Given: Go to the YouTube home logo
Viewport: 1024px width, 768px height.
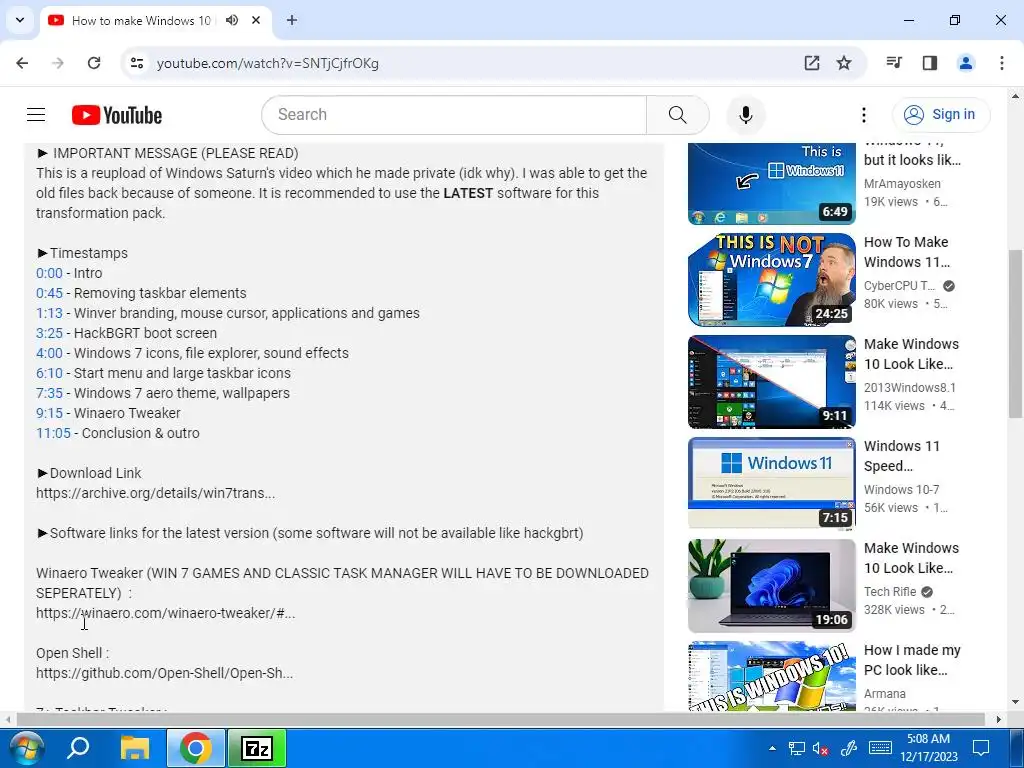Looking at the screenshot, I should [117, 115].
